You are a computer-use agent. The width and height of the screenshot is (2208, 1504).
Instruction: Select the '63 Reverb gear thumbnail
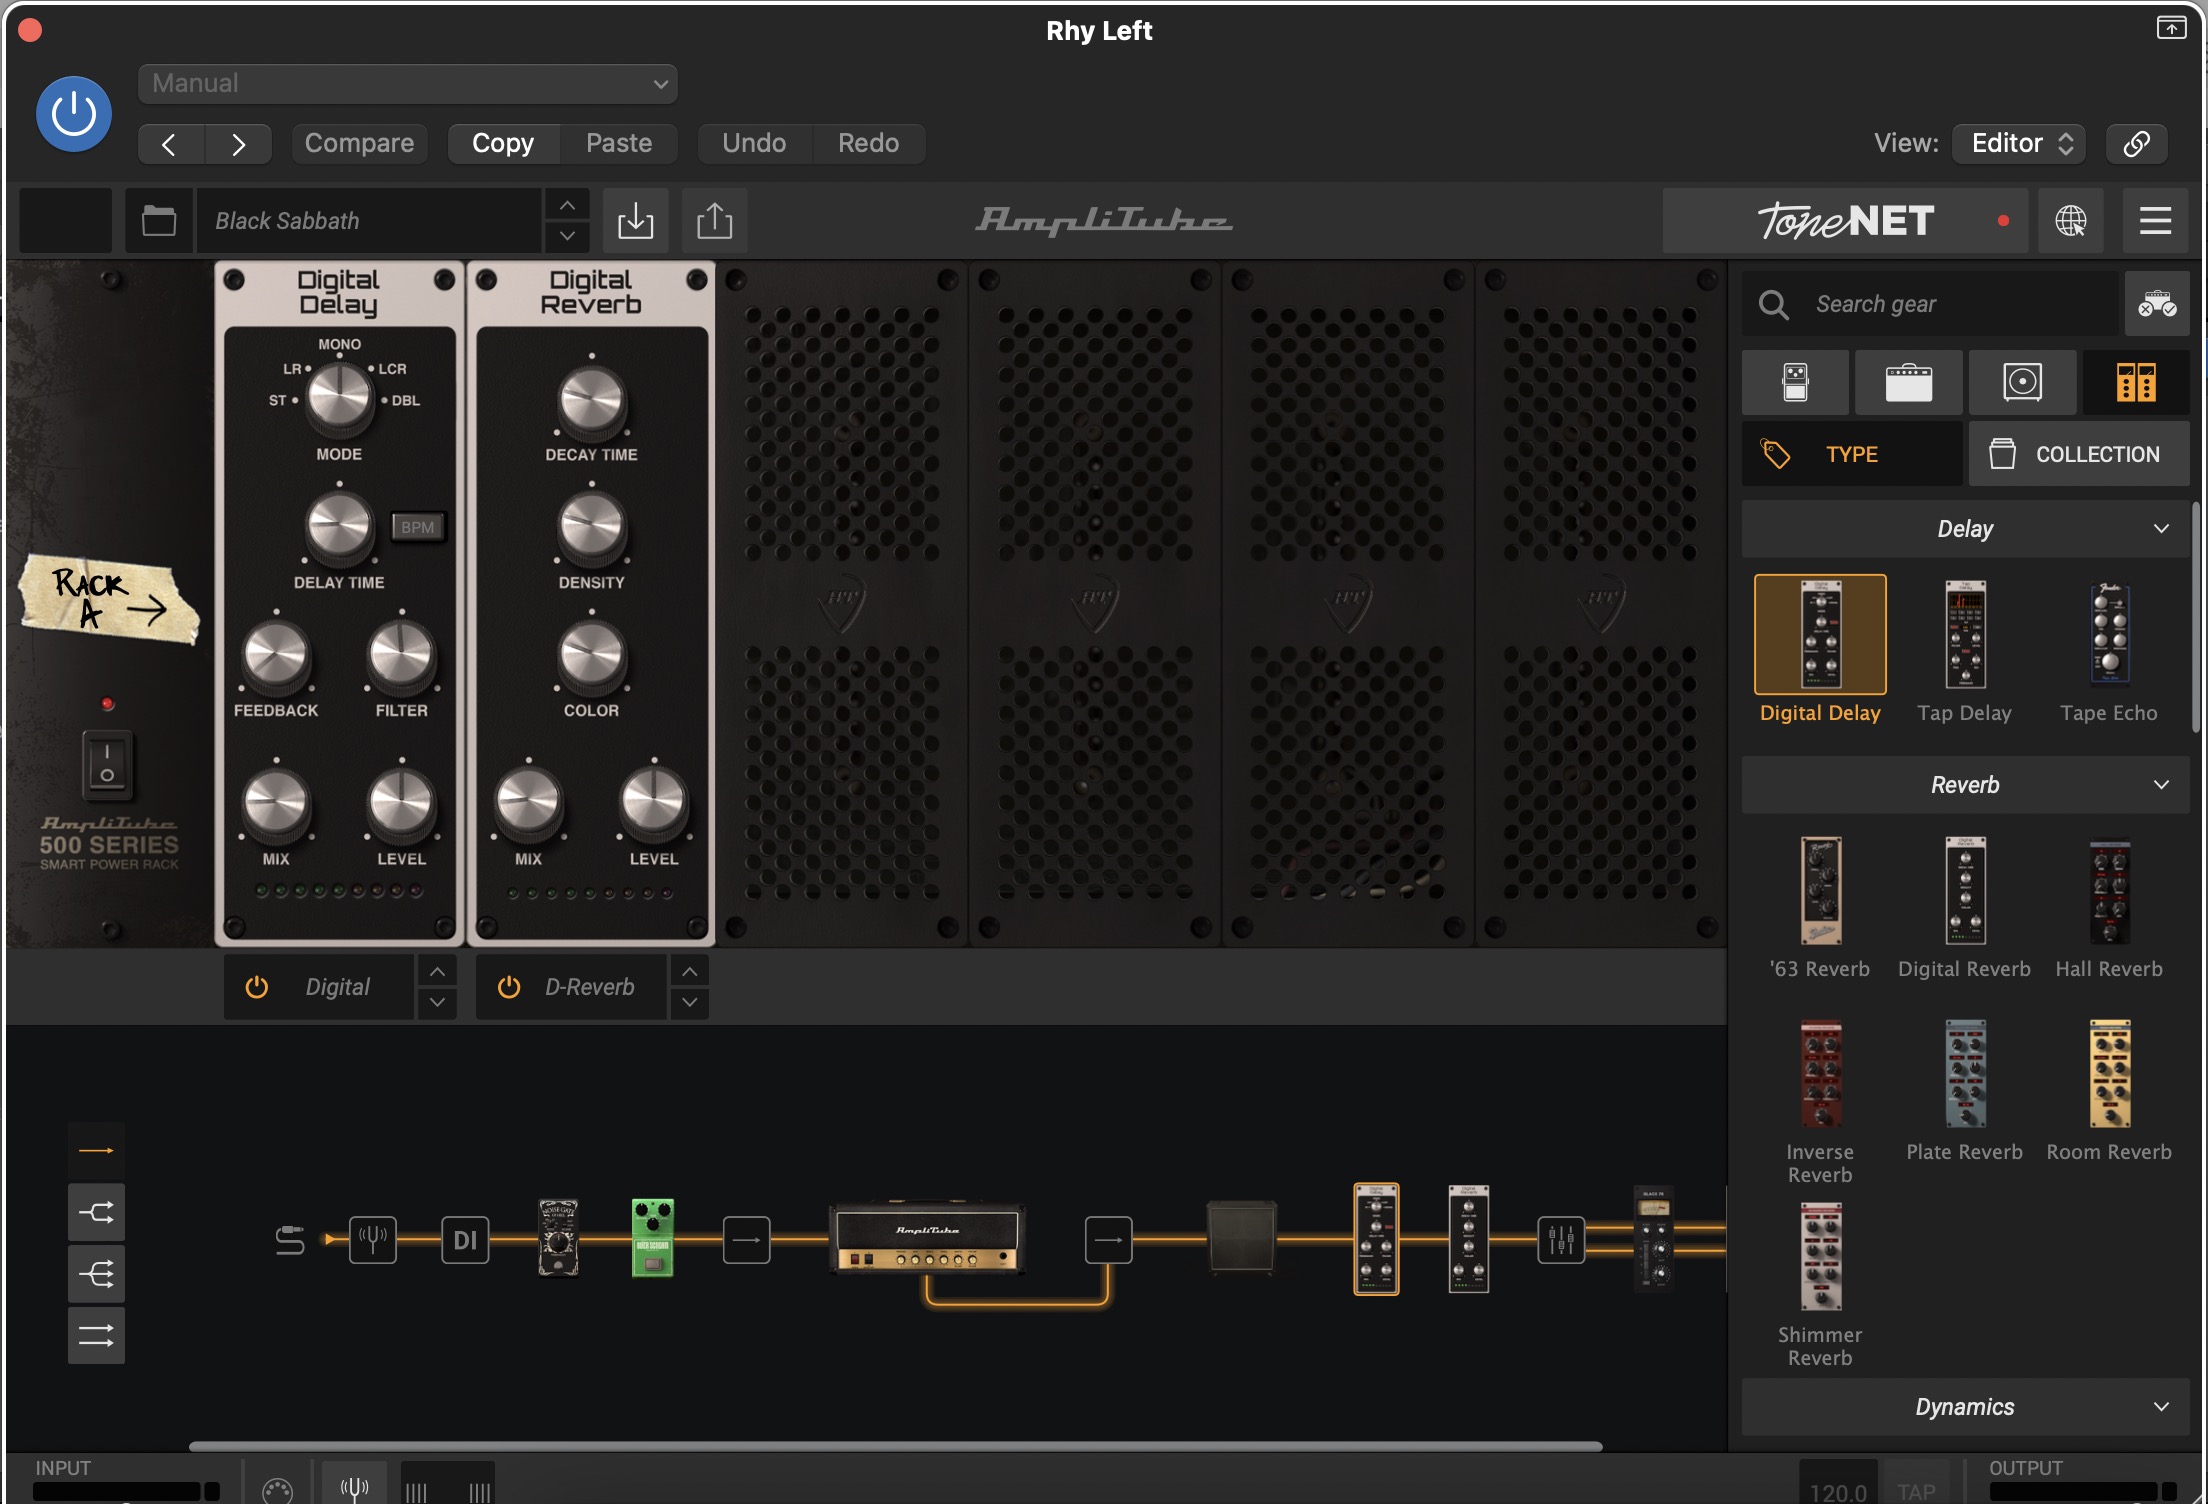[x=1820, y=891]
